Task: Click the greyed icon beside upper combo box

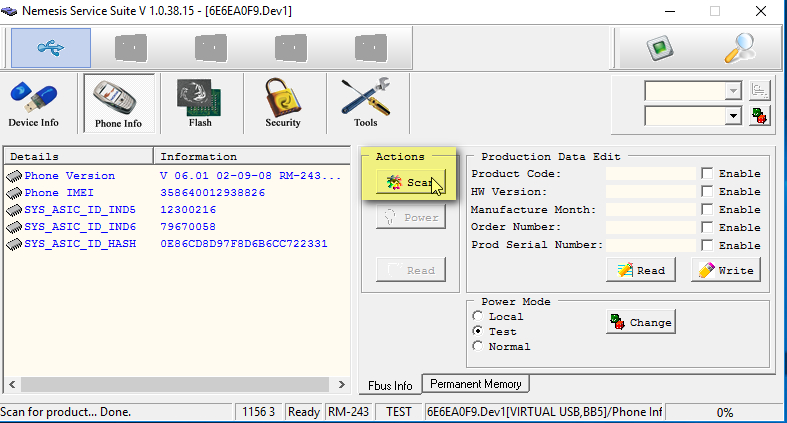Action: tap(759, 91)
